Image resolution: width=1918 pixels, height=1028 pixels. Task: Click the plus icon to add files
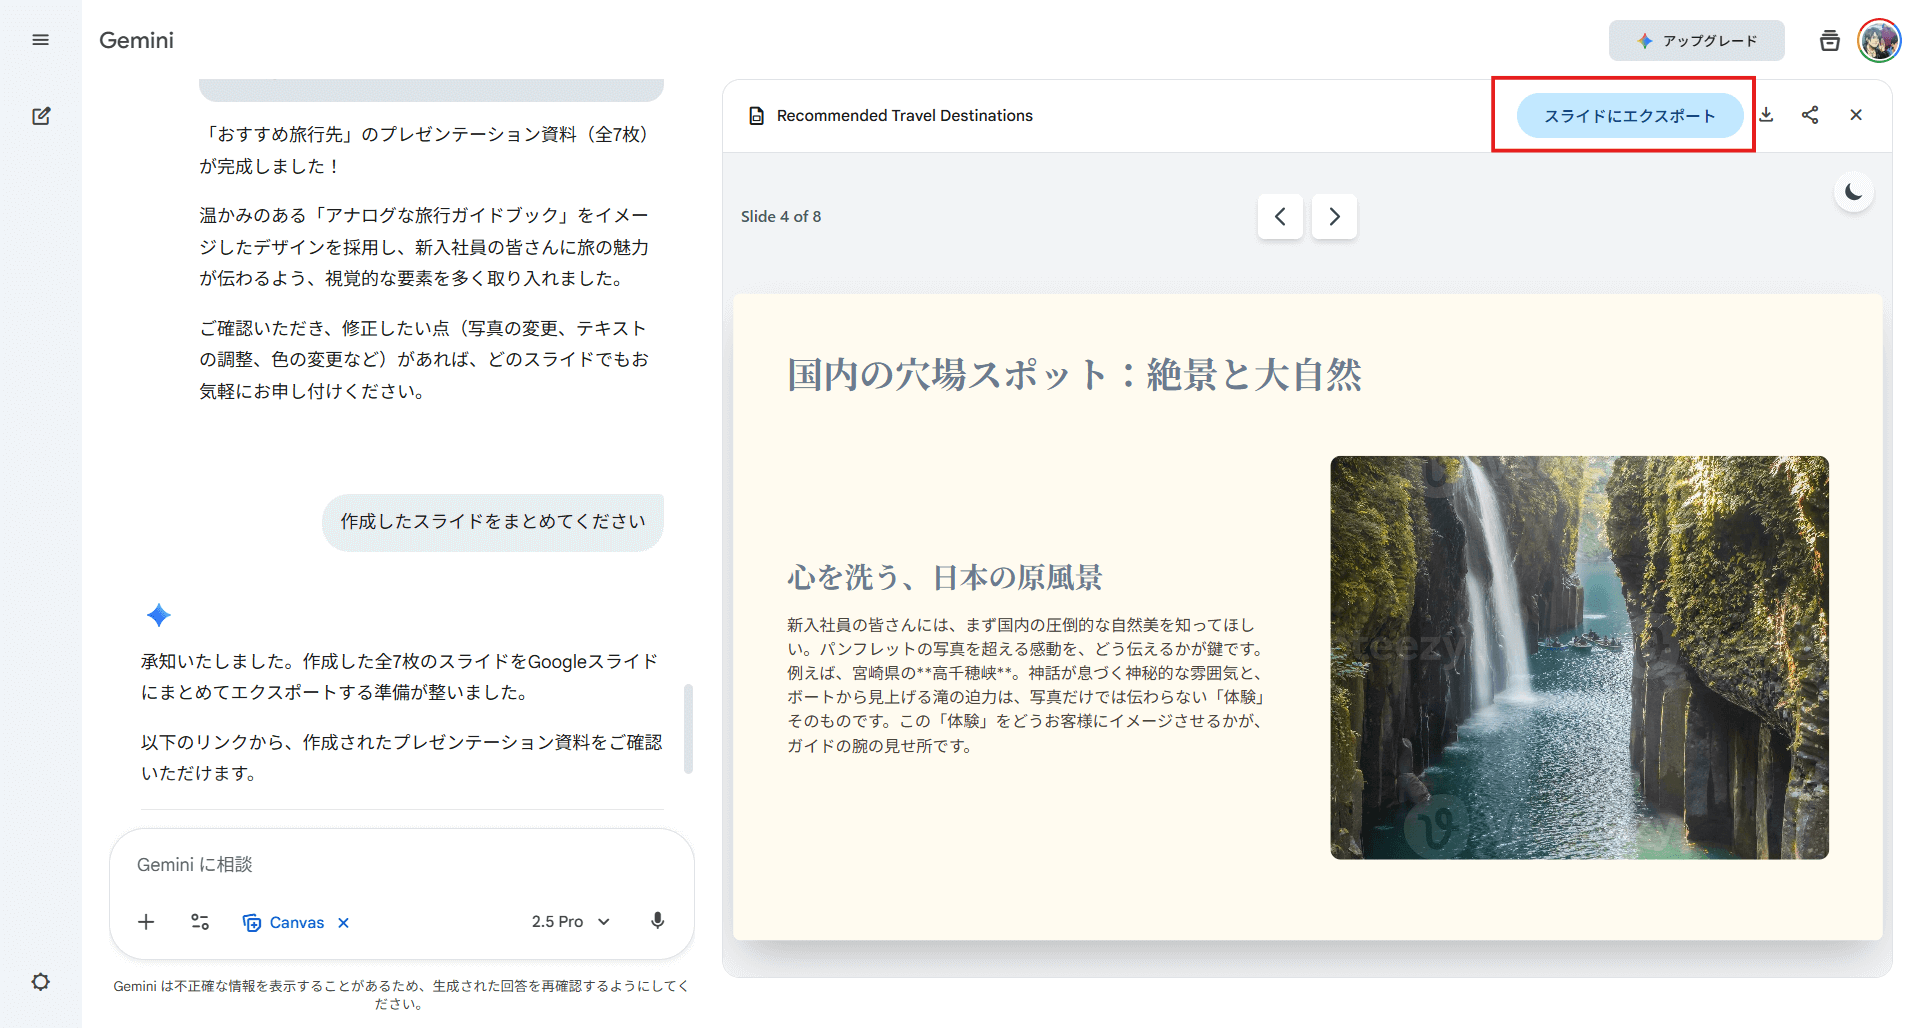[x=146, y=922]
